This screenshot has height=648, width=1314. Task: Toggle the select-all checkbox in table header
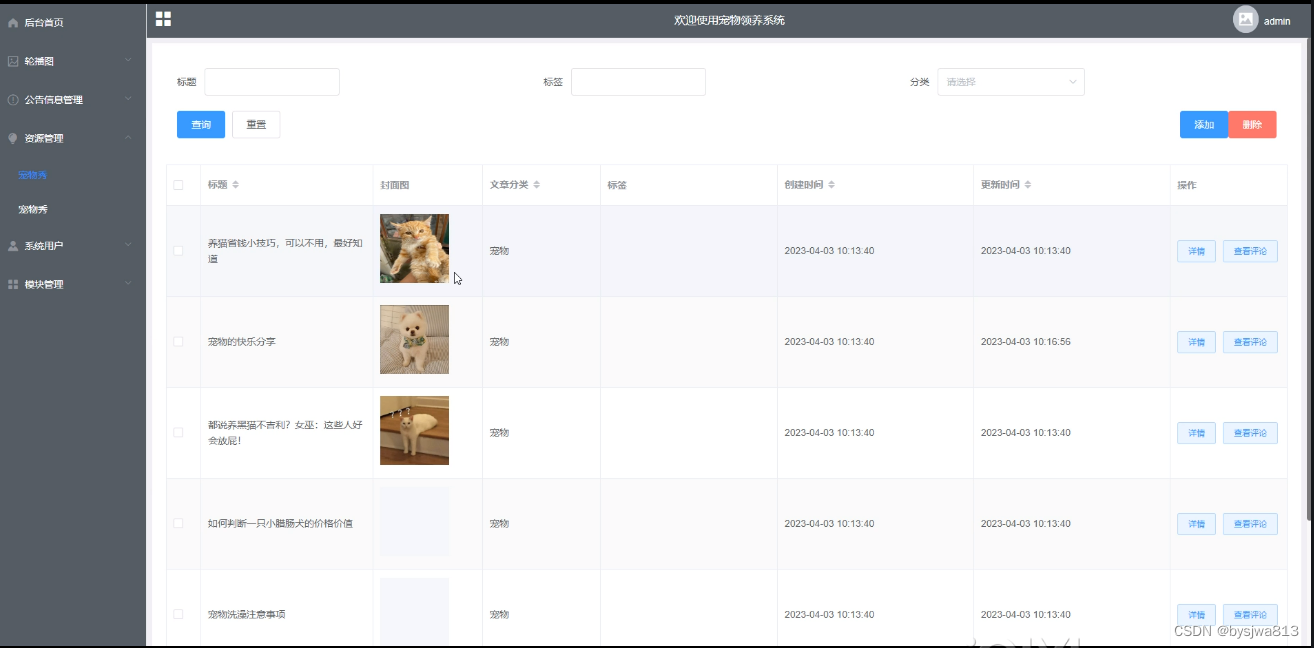click(180, 184)
